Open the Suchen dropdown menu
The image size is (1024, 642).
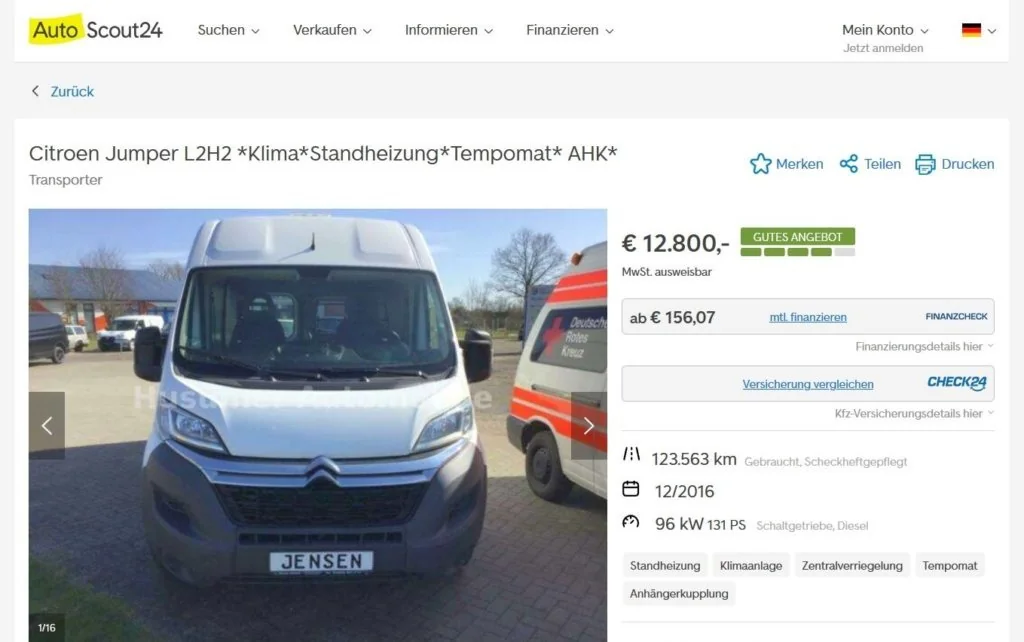tap(229, 30)
